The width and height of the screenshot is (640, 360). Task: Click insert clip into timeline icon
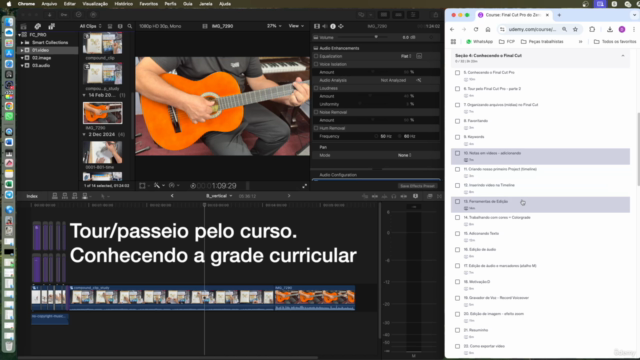pyautogui.click(x=64, y=196)
